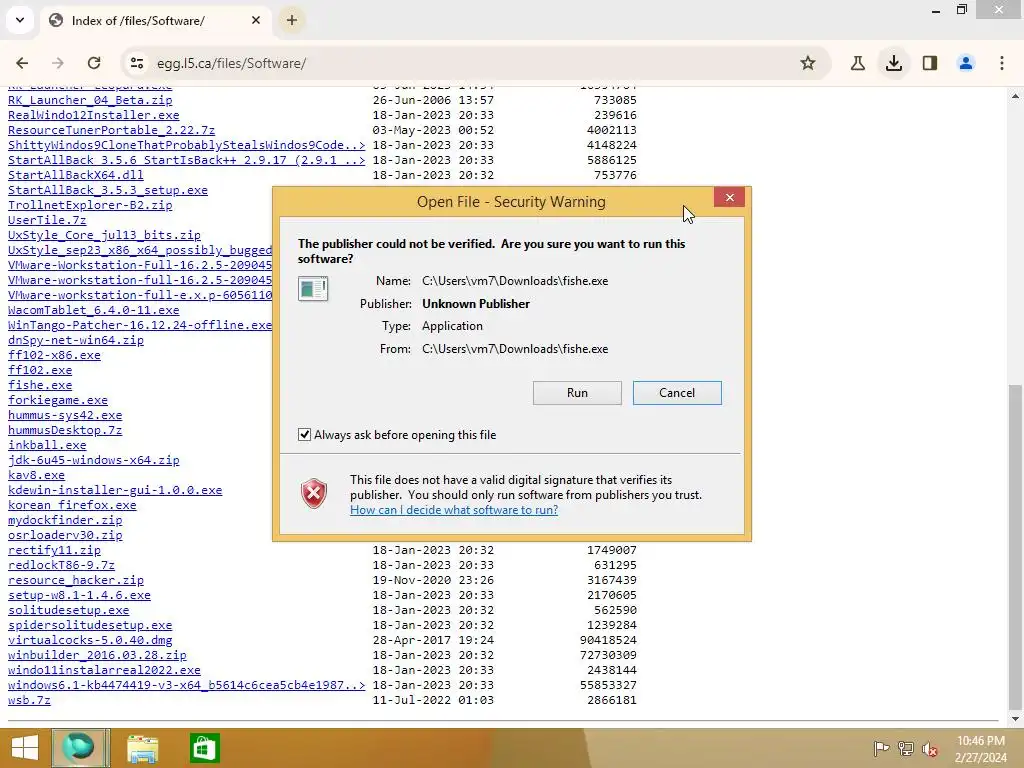Click the network tray icon
1024x768 pixels.
[906, 749]
